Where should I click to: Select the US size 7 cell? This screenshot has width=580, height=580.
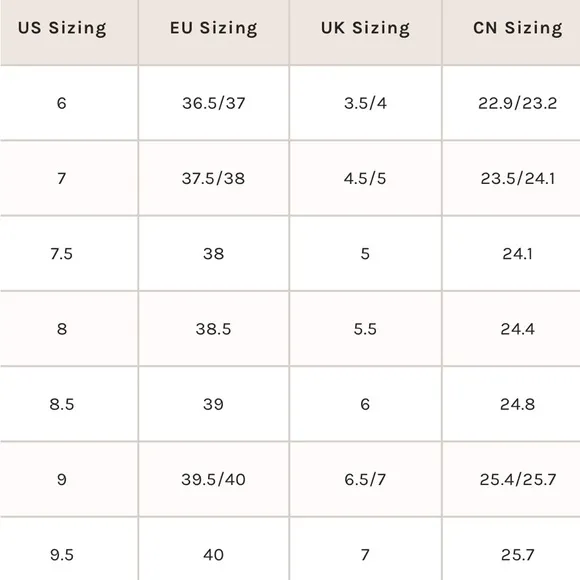point(69,178)
